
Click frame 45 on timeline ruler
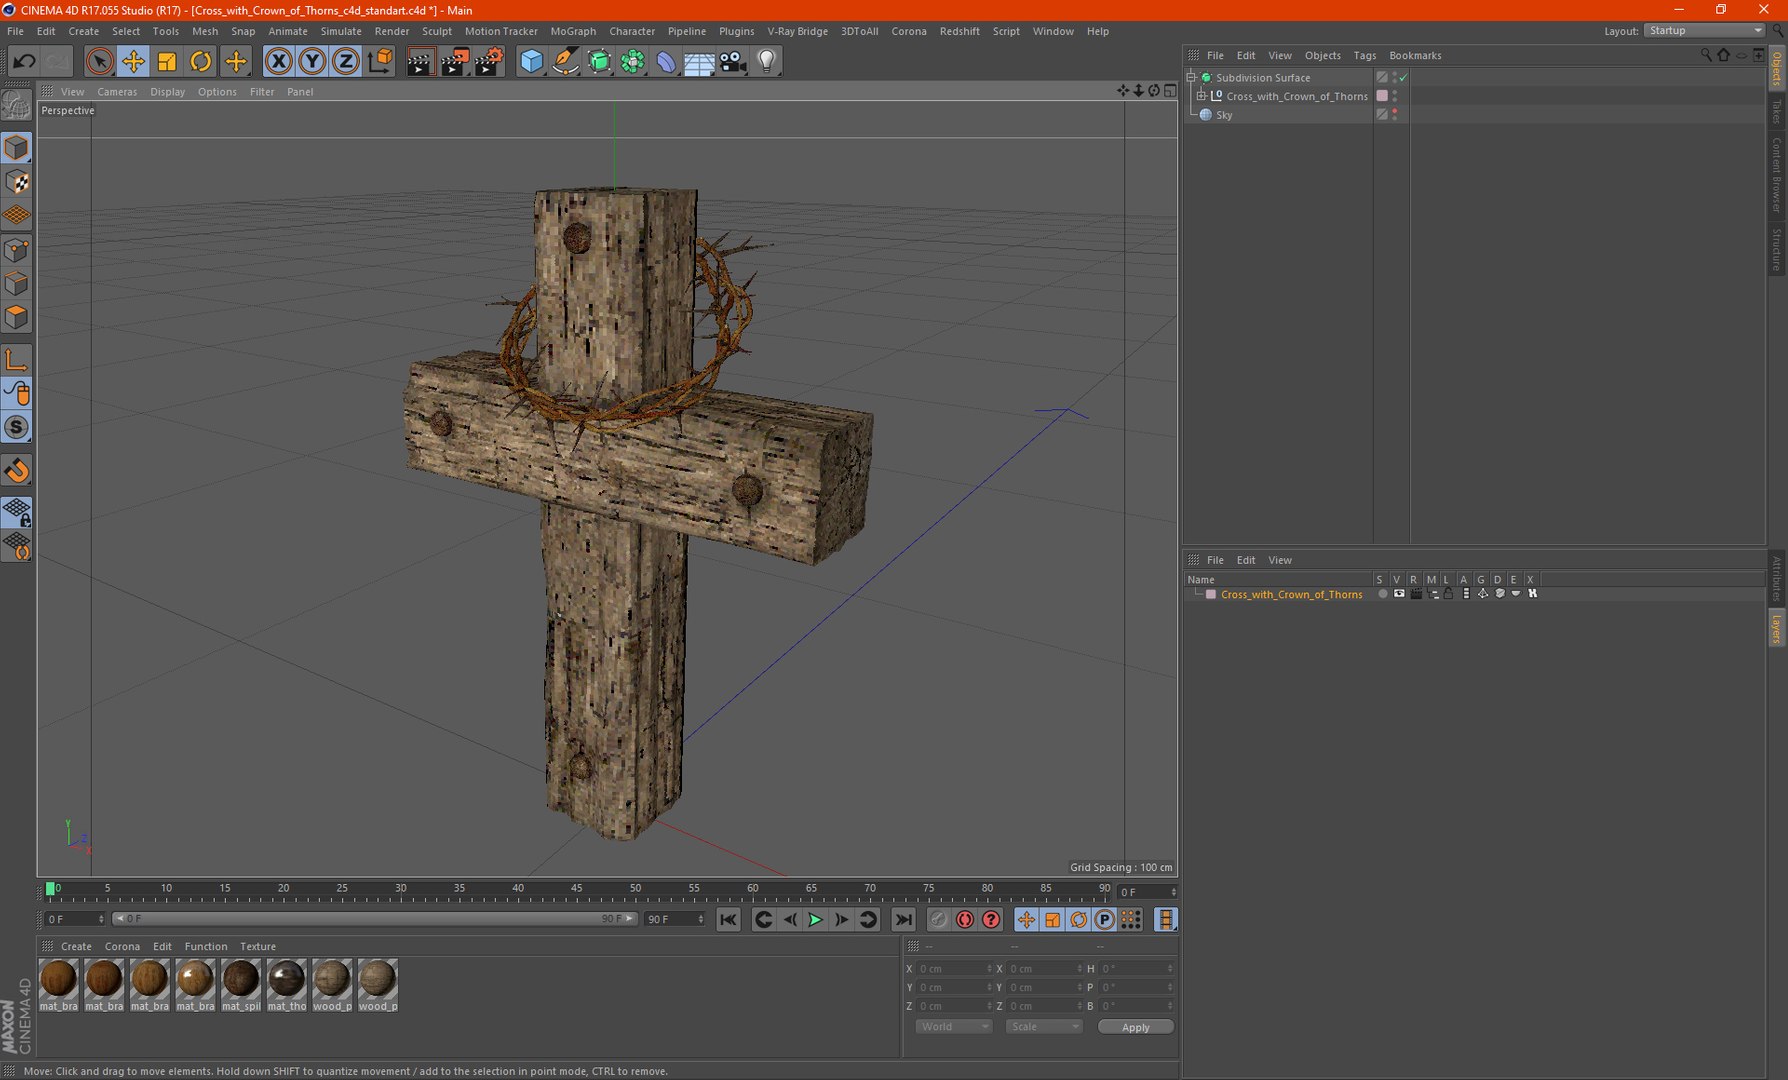pos(577,888)
